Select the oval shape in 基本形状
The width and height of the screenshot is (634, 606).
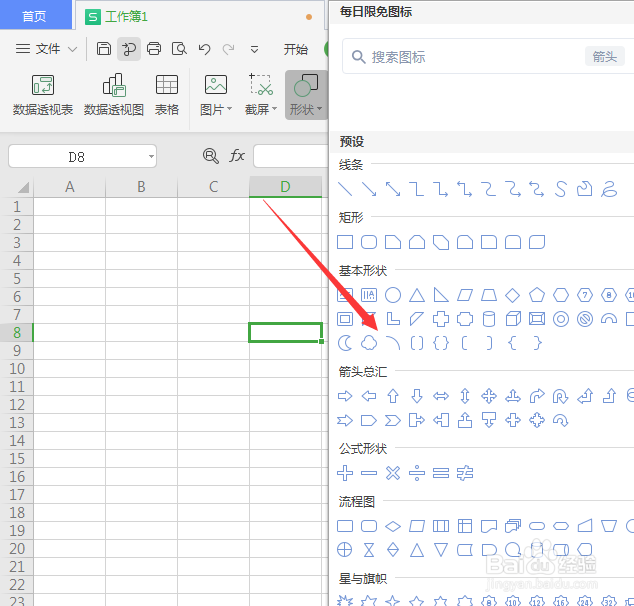pos(393,295)
